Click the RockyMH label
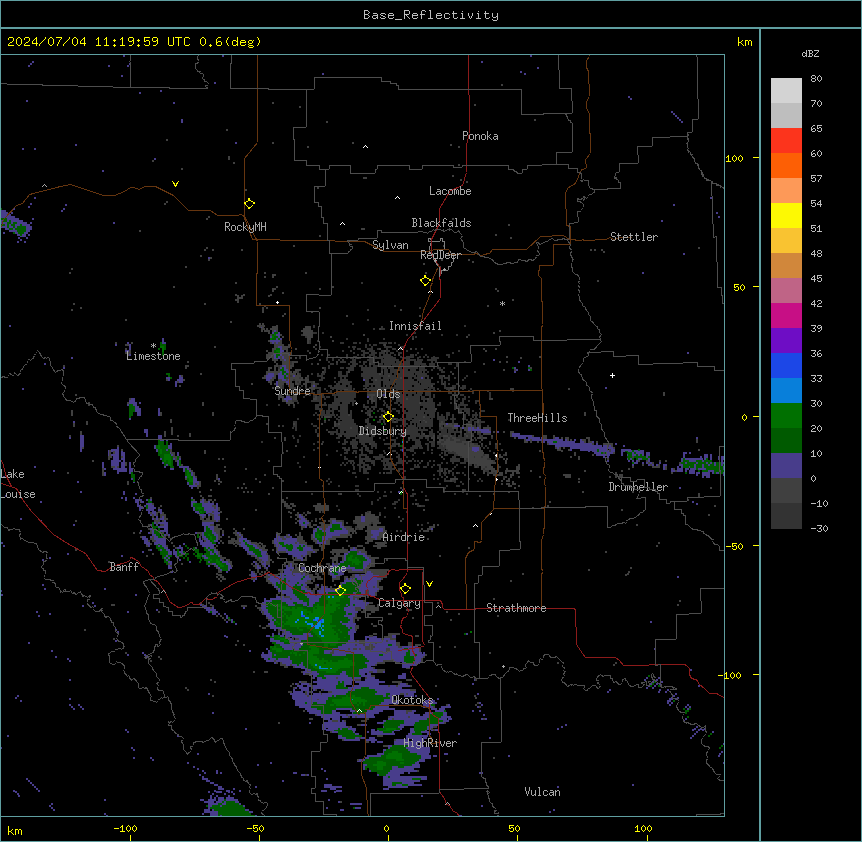862x842 pixels. pos(245,227)
